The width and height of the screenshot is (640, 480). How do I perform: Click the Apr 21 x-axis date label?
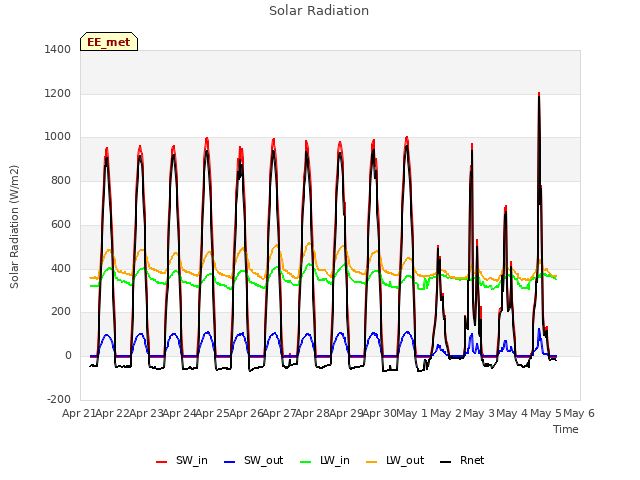(x=79, y=413)
